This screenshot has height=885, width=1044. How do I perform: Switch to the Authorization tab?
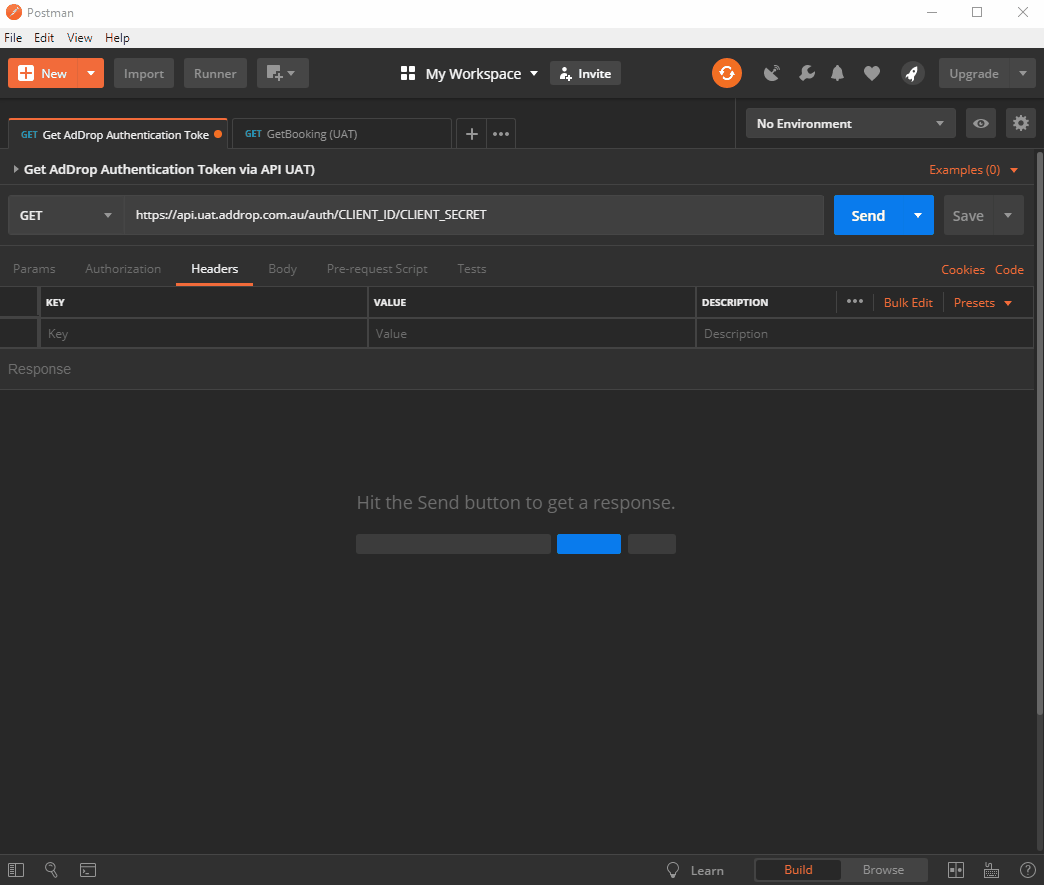pyautogui.click(x=123, y=268)
